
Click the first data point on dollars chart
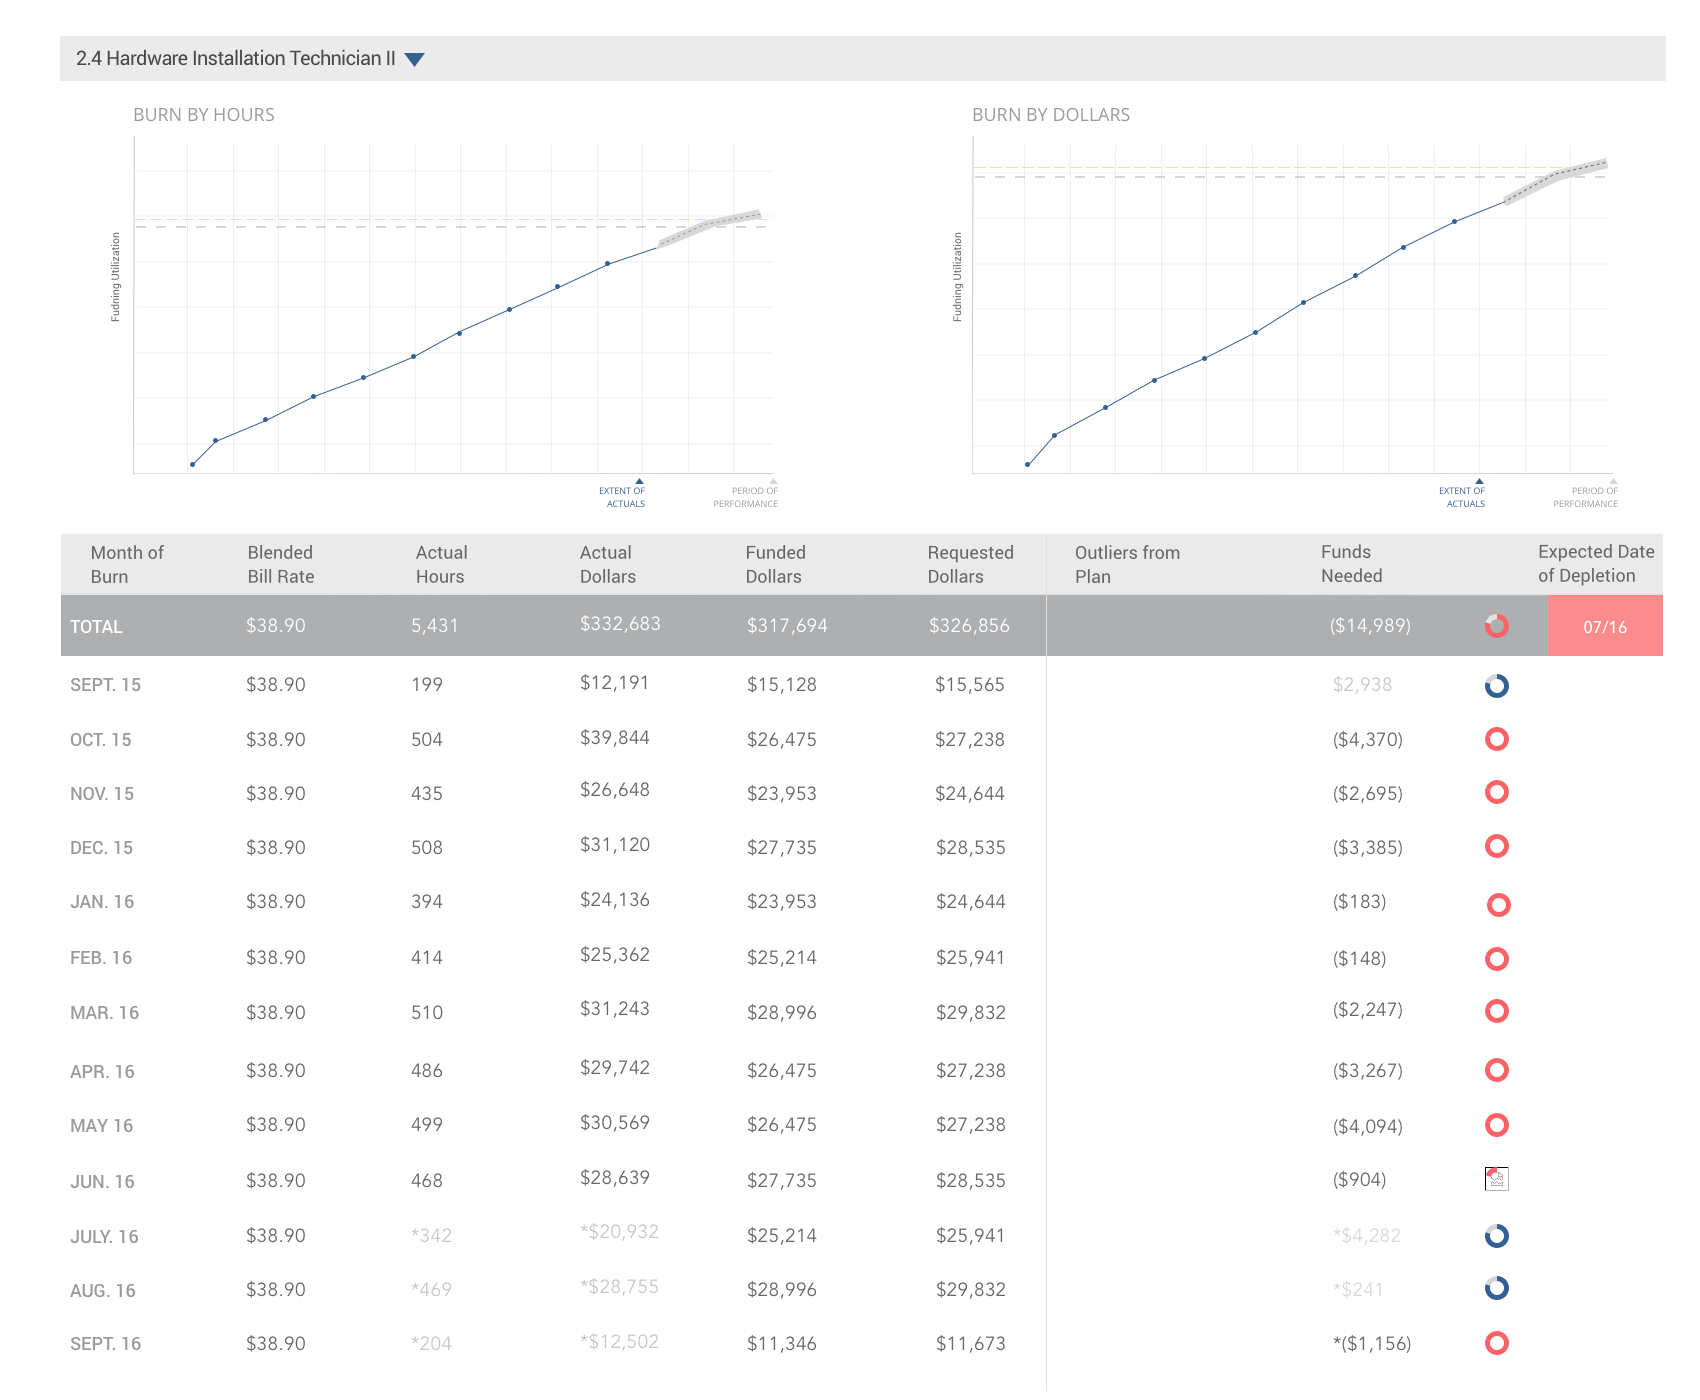tap(1027, 465)
